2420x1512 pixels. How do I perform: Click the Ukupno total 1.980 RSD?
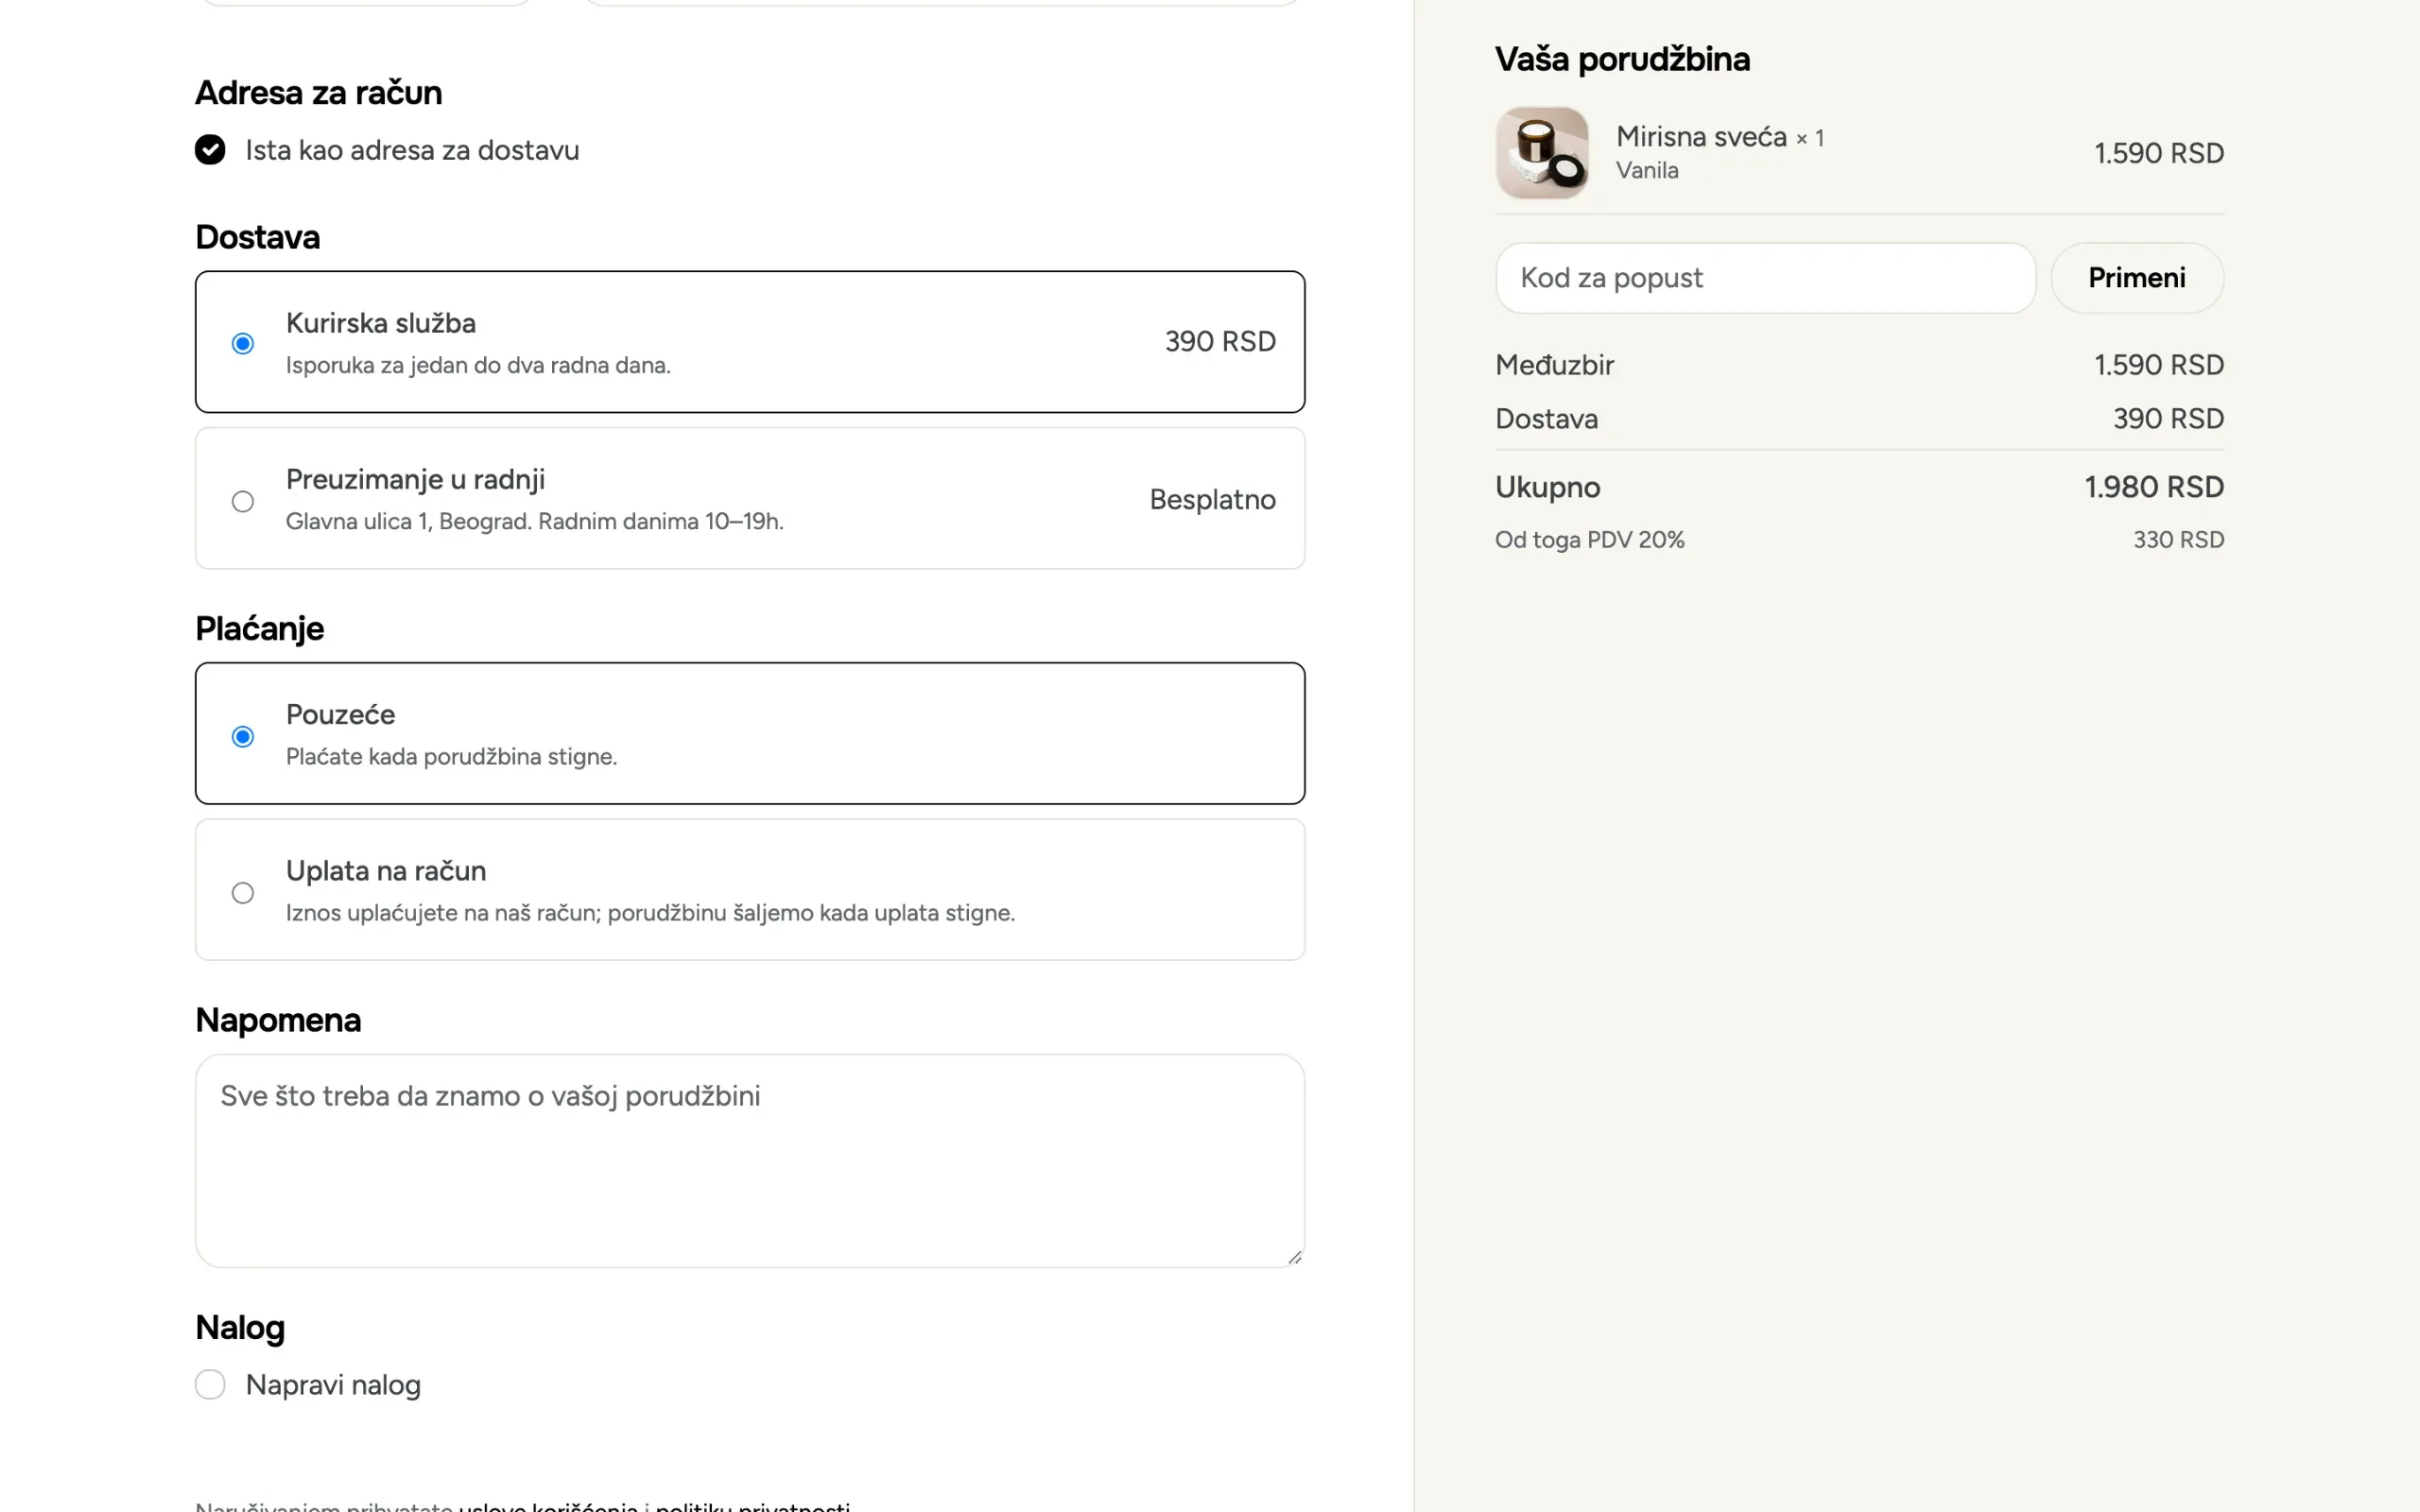click(x=2154, y=487)
